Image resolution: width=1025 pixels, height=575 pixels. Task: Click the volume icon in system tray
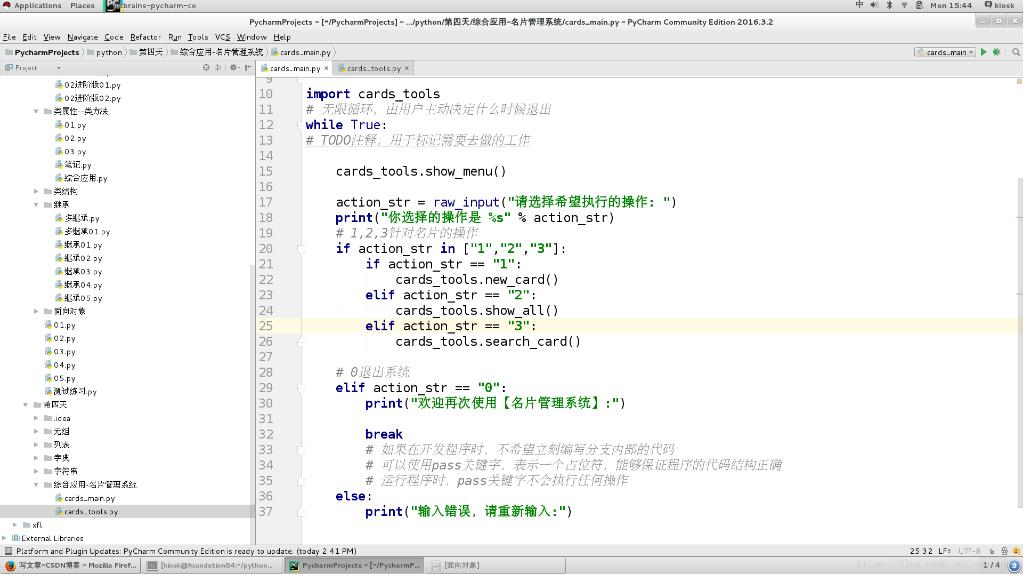(x=874, y=5)
